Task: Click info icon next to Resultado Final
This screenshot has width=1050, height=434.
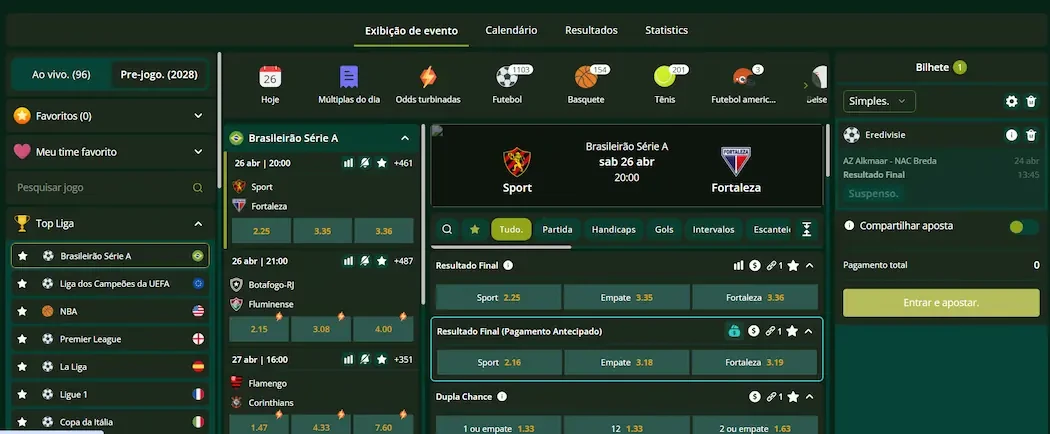Action: (508, 265)
